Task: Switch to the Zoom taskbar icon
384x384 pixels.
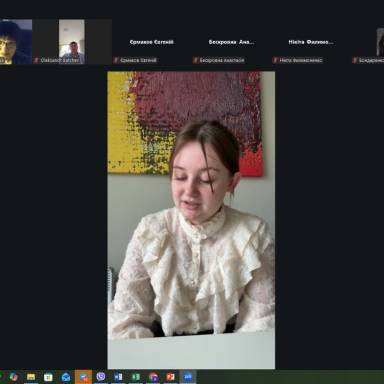Action: tap(188, 377)
